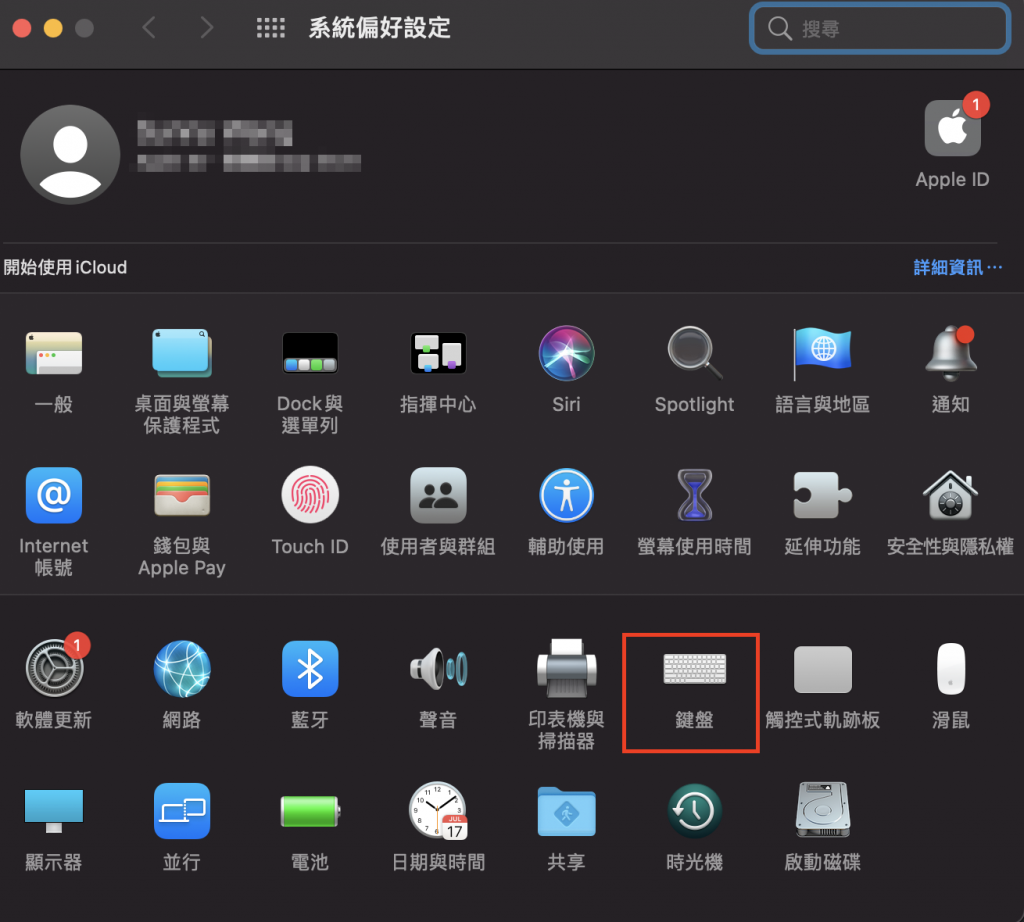The height and width of the screenshot is (922, 1024).
Task: Open the 一般 (General) preference pane
Action: 54,353
